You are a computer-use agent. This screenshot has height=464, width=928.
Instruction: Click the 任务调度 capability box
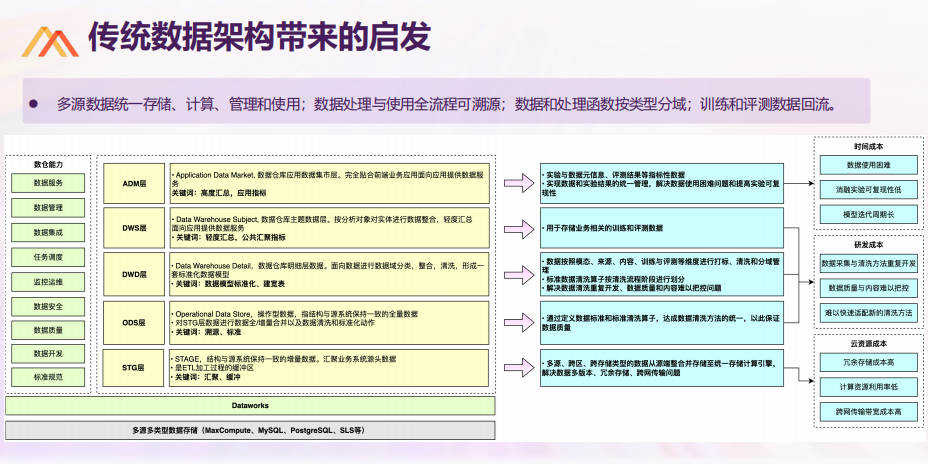48,257
